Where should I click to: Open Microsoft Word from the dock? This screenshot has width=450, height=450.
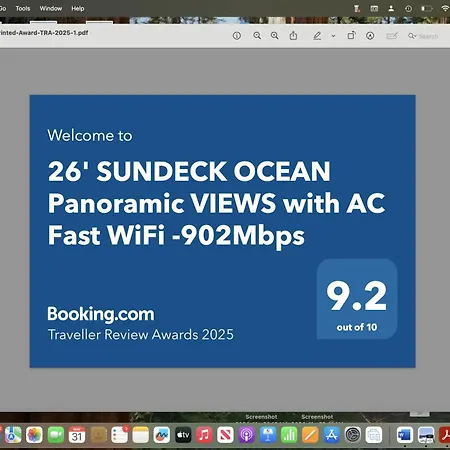coord(405,435)
